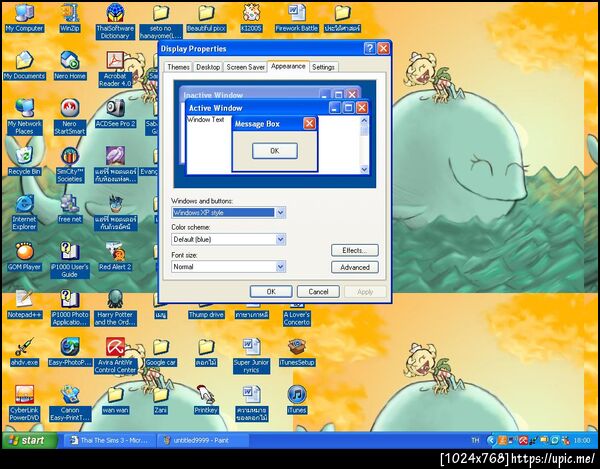Open the Windows start menu
The width and height of the screenshot is (600, 469).
click(29, 440)
